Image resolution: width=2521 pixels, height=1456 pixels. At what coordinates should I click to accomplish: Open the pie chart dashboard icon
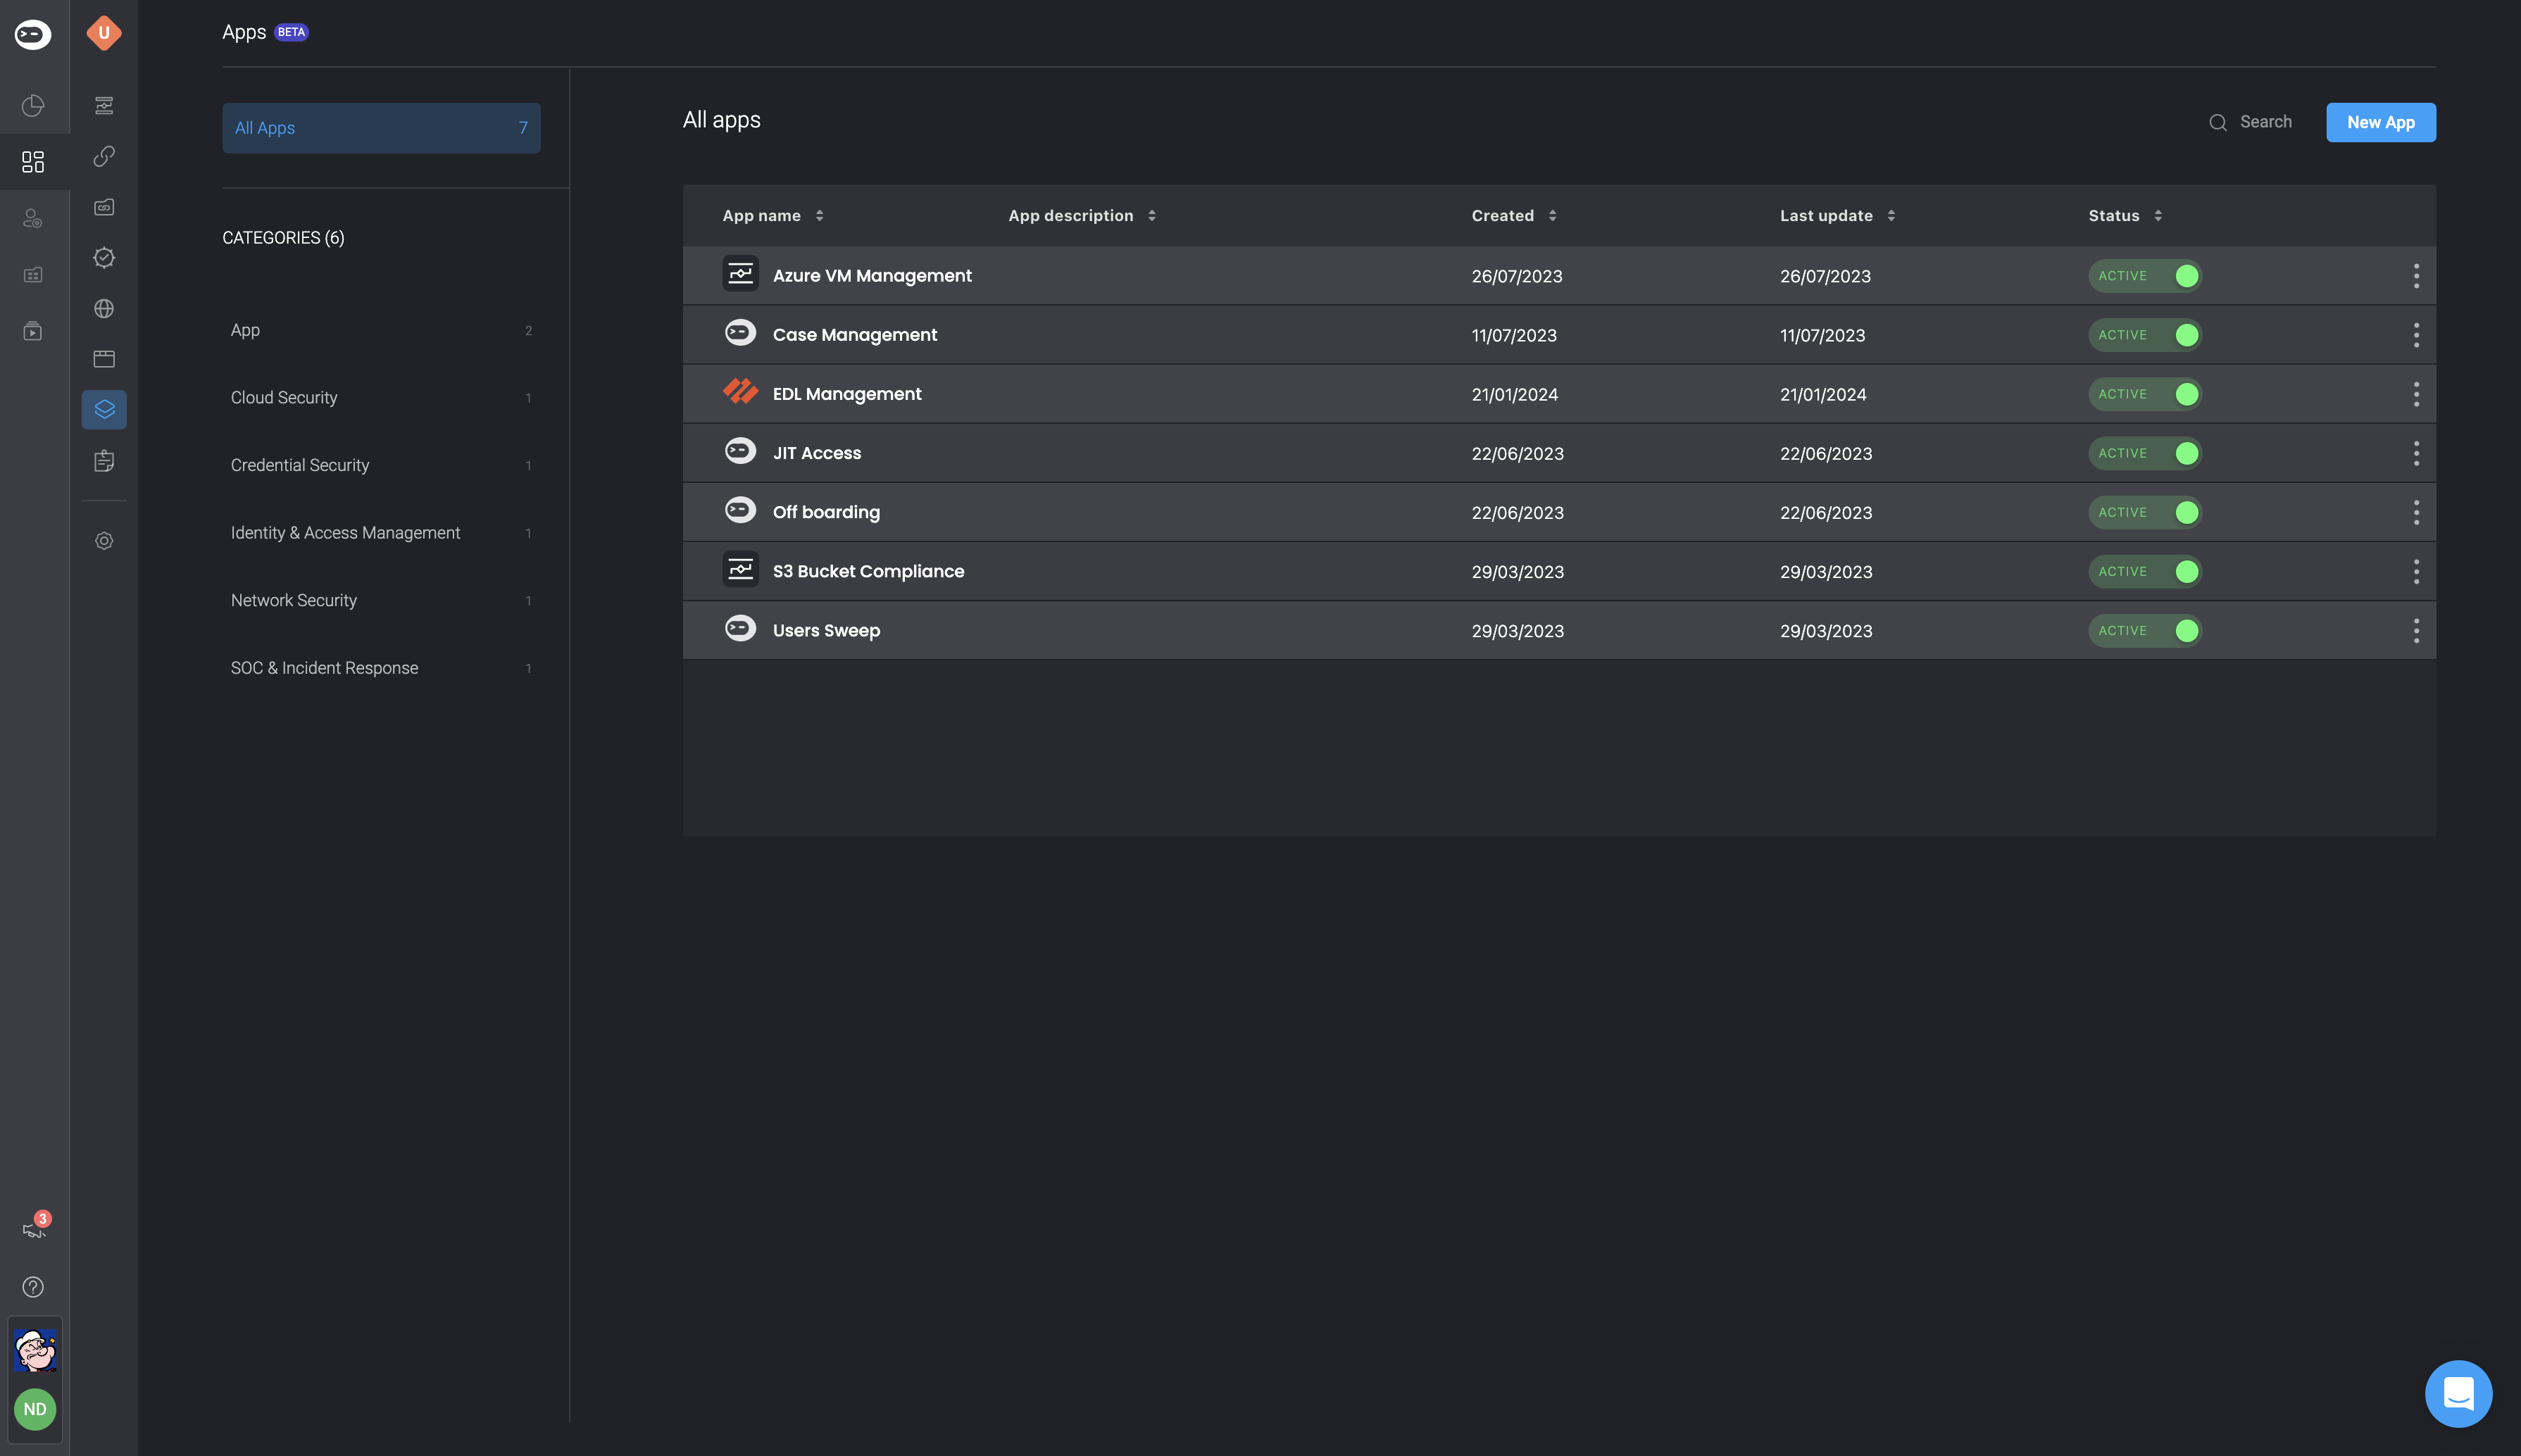pos(33,106)
